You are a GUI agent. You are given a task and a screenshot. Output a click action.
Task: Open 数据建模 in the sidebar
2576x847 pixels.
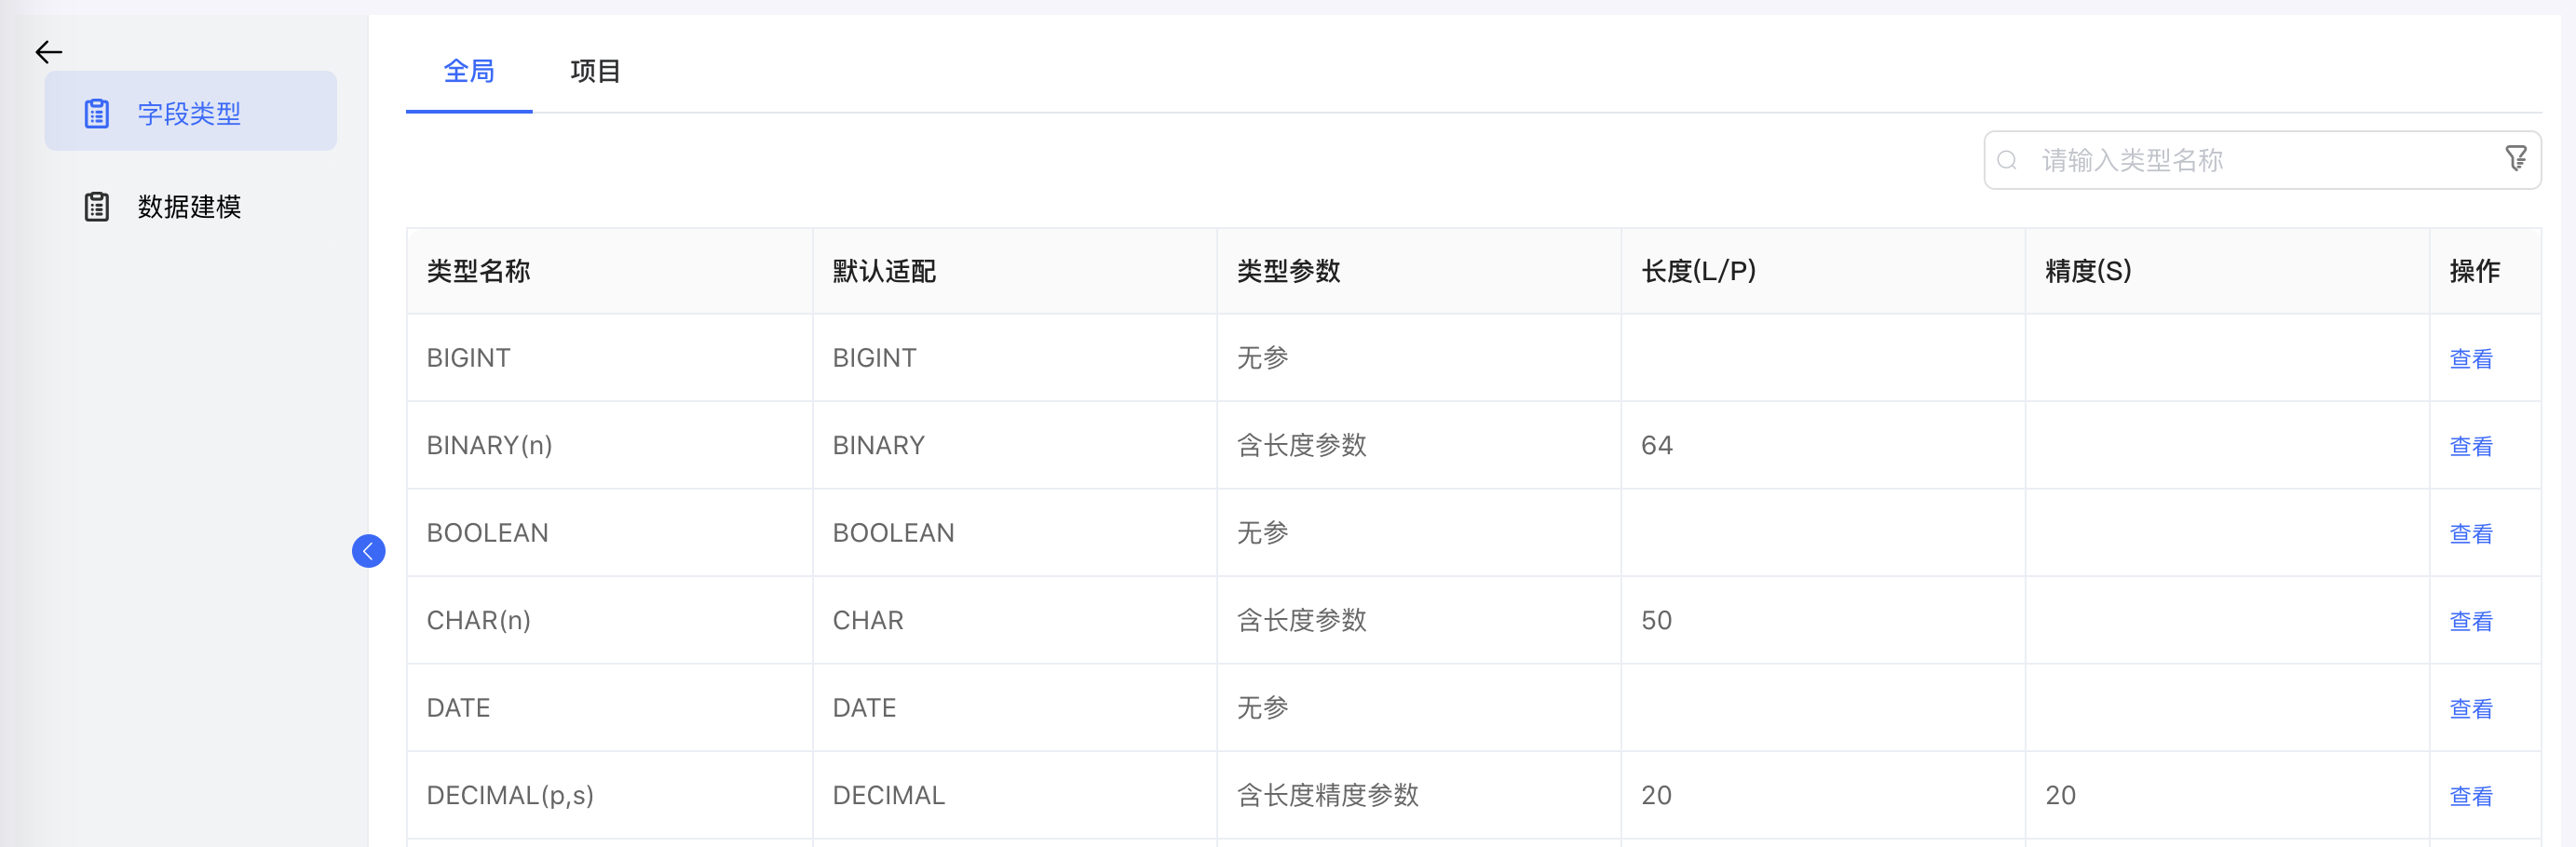coord(189,207)
